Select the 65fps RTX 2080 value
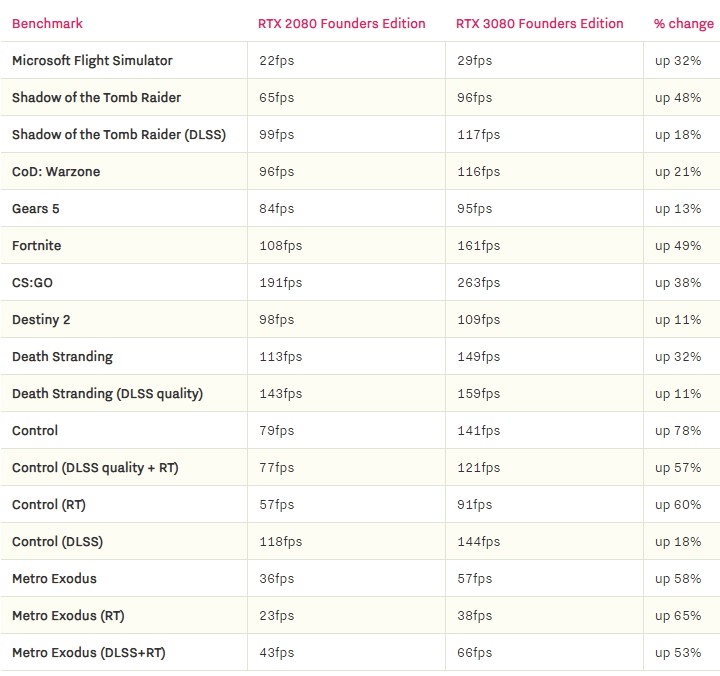The width and height of the screenshot is (720, 676). (x=276, y=98)
